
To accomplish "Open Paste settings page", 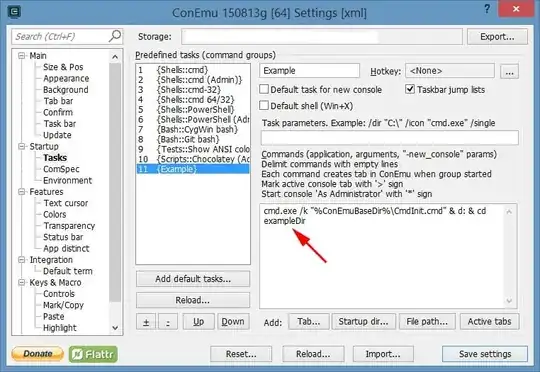I will [x=53, y=316].
